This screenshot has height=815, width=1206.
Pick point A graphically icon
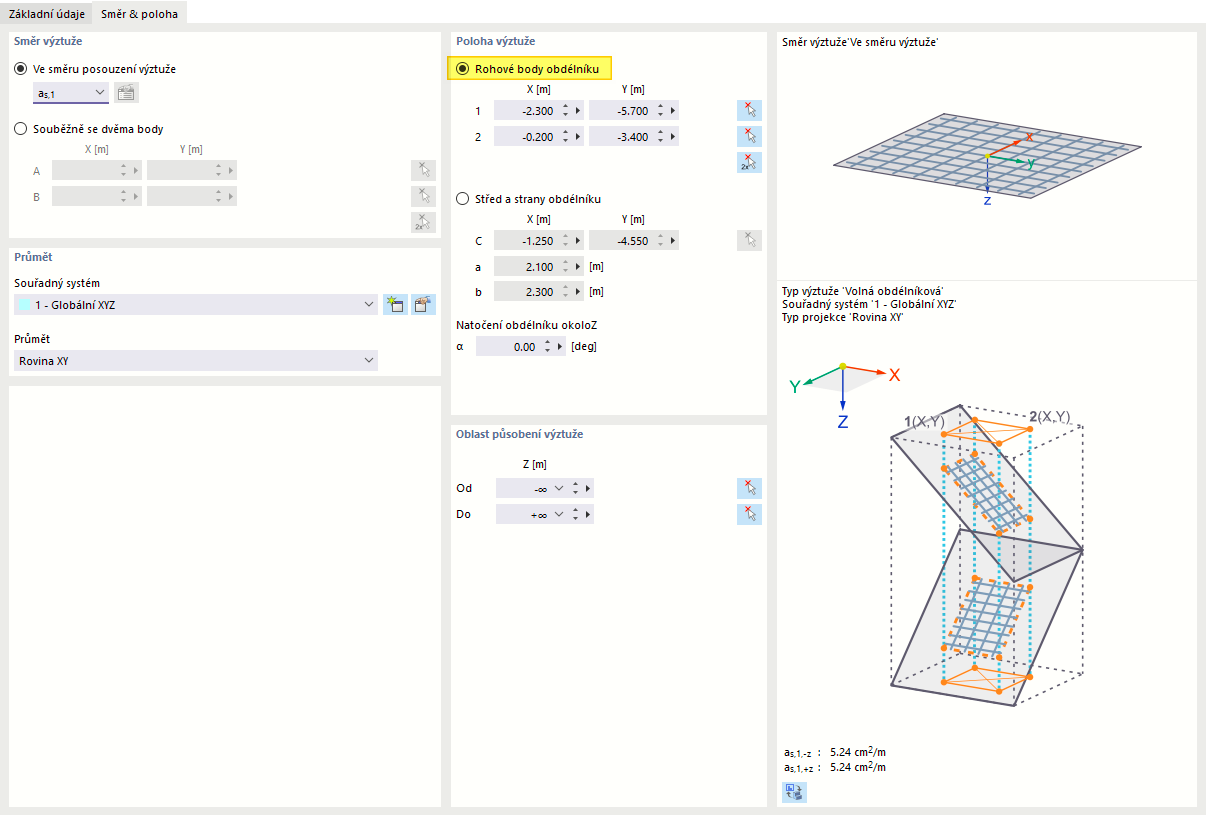[424, 171]
